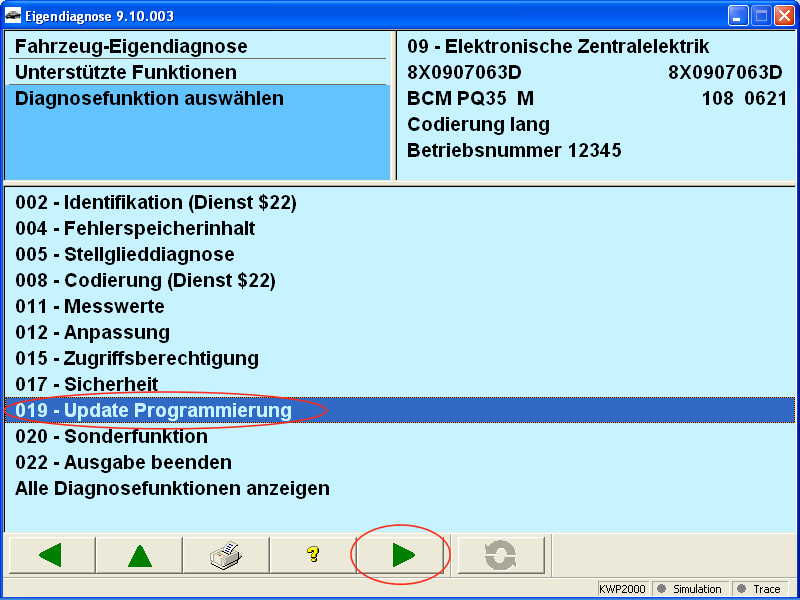
Task: Click the printer icon button
Action: (226, 555)
